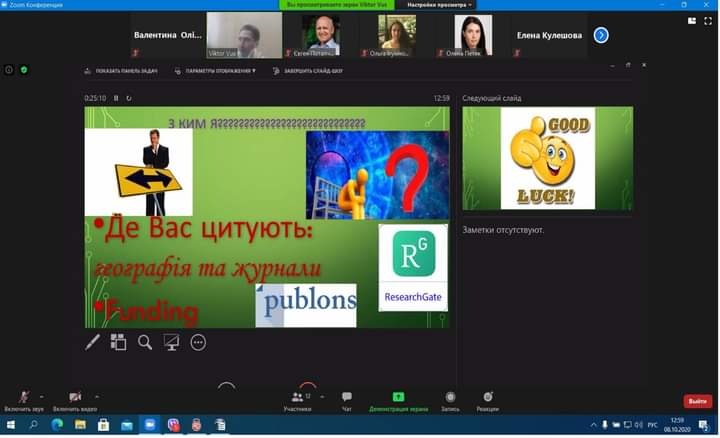Open File Explorer from the taskbar
Screen dimensions: 720x438
click(x=80, y=425)
